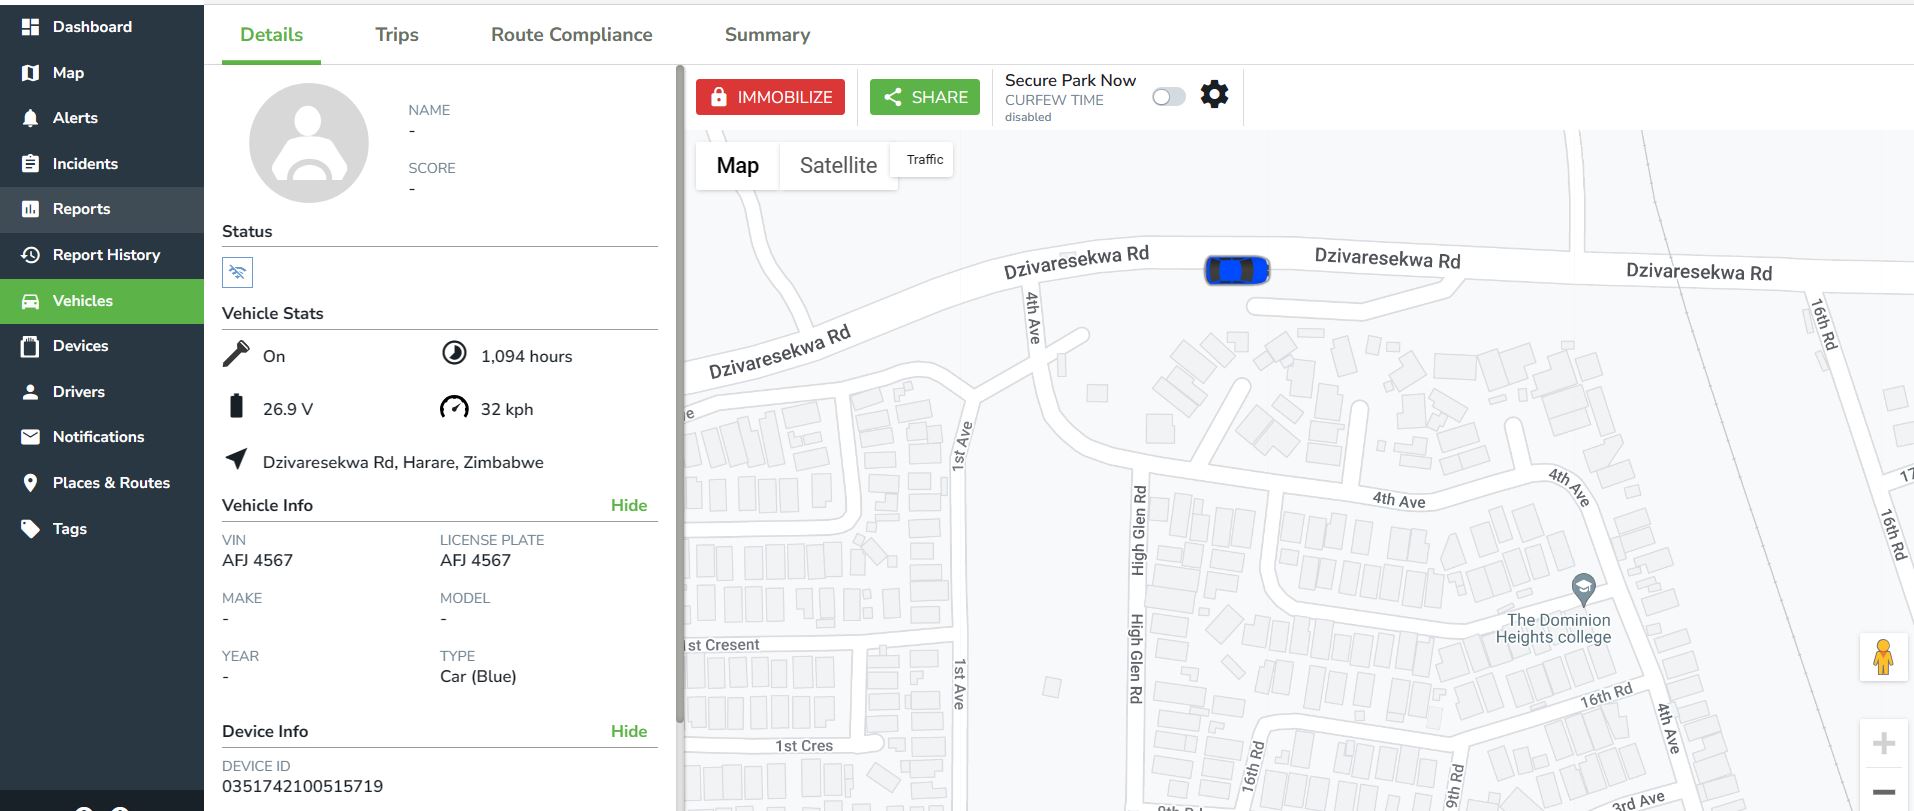
Task: Enable the Secure Park Now toggle
Action: tap(1168, 97)
